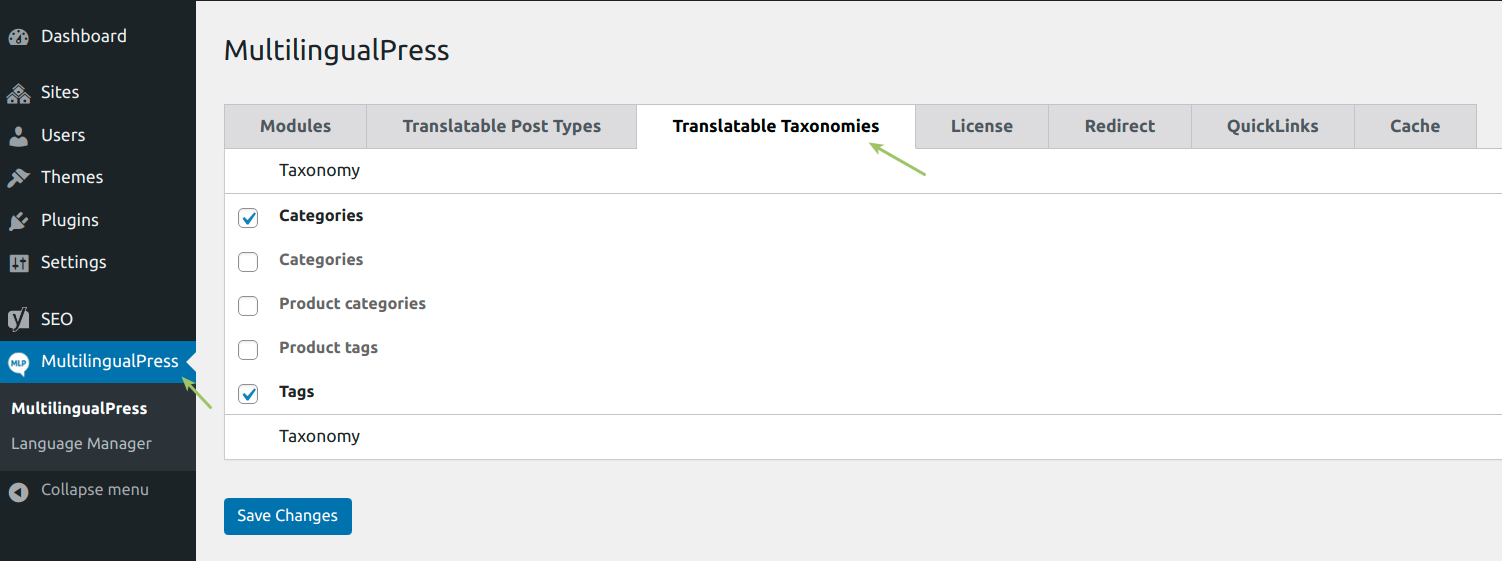This screenshot has width=1502, height=561.
Task: Click the Themes paintbrush icon
Action: tap(18, 178)
